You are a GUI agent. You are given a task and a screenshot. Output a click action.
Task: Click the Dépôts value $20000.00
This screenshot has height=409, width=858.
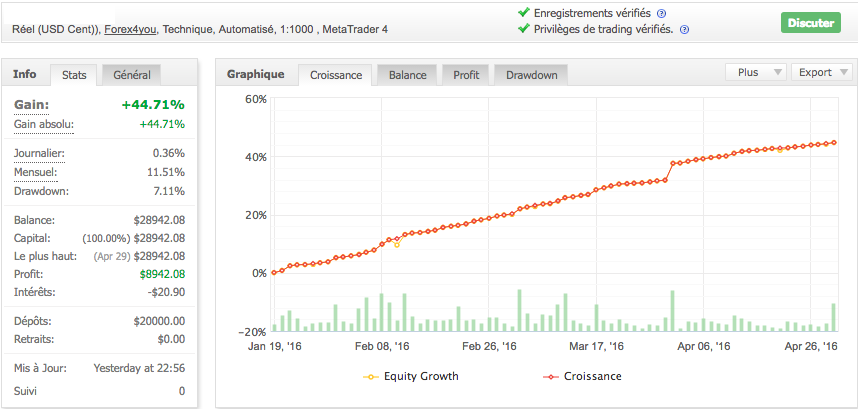pyautogui.click(x=159, y=321)
